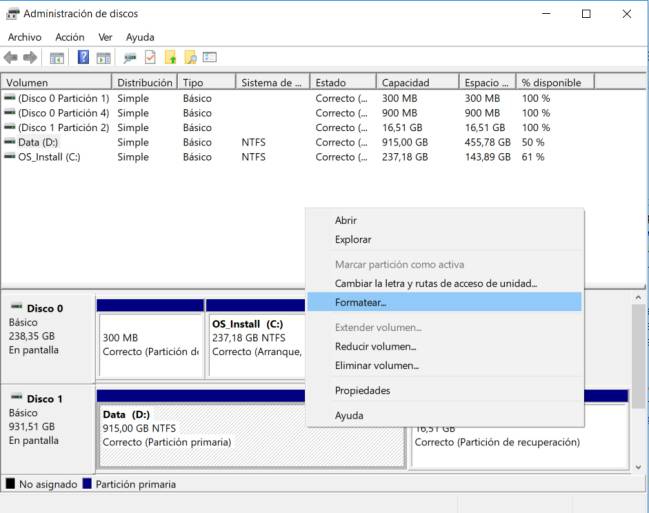
Task: Toggle the console tree pane icon
Action: [57, 58]
